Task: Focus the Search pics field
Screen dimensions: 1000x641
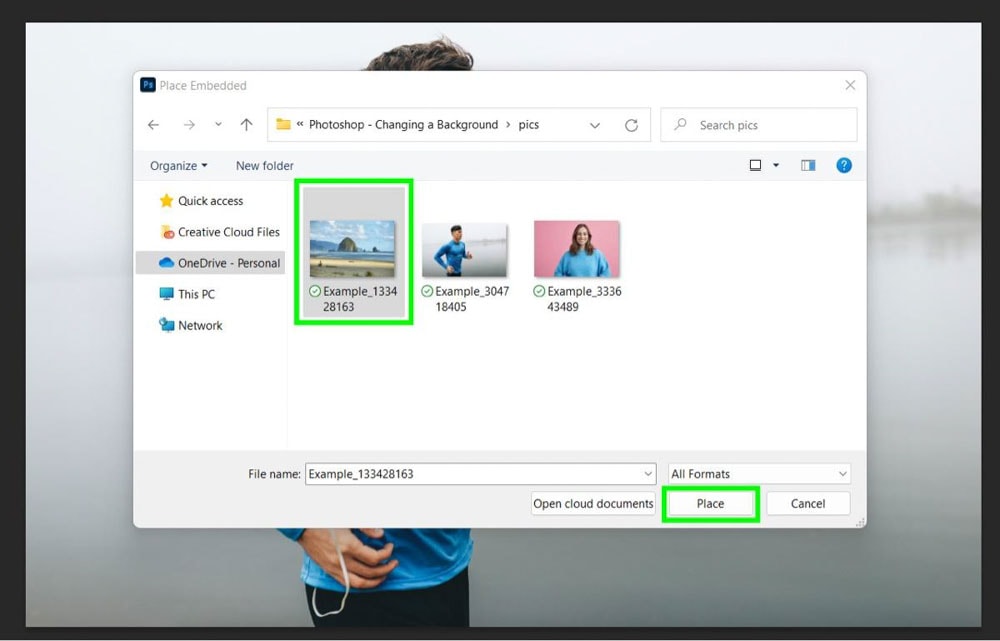Action: 759,125
